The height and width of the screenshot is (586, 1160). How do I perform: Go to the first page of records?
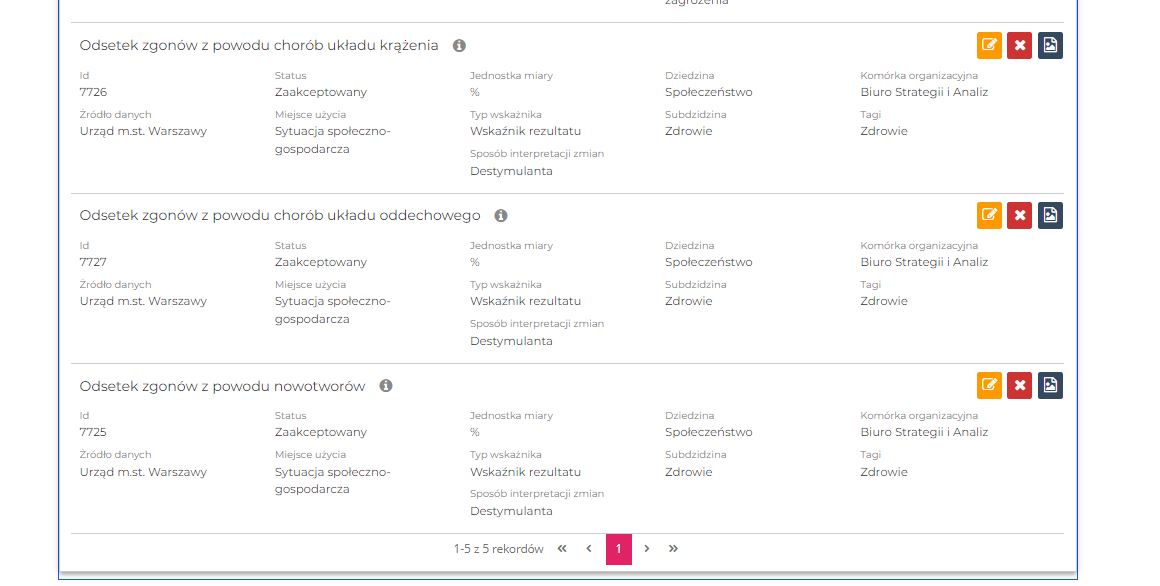point(562,549)
